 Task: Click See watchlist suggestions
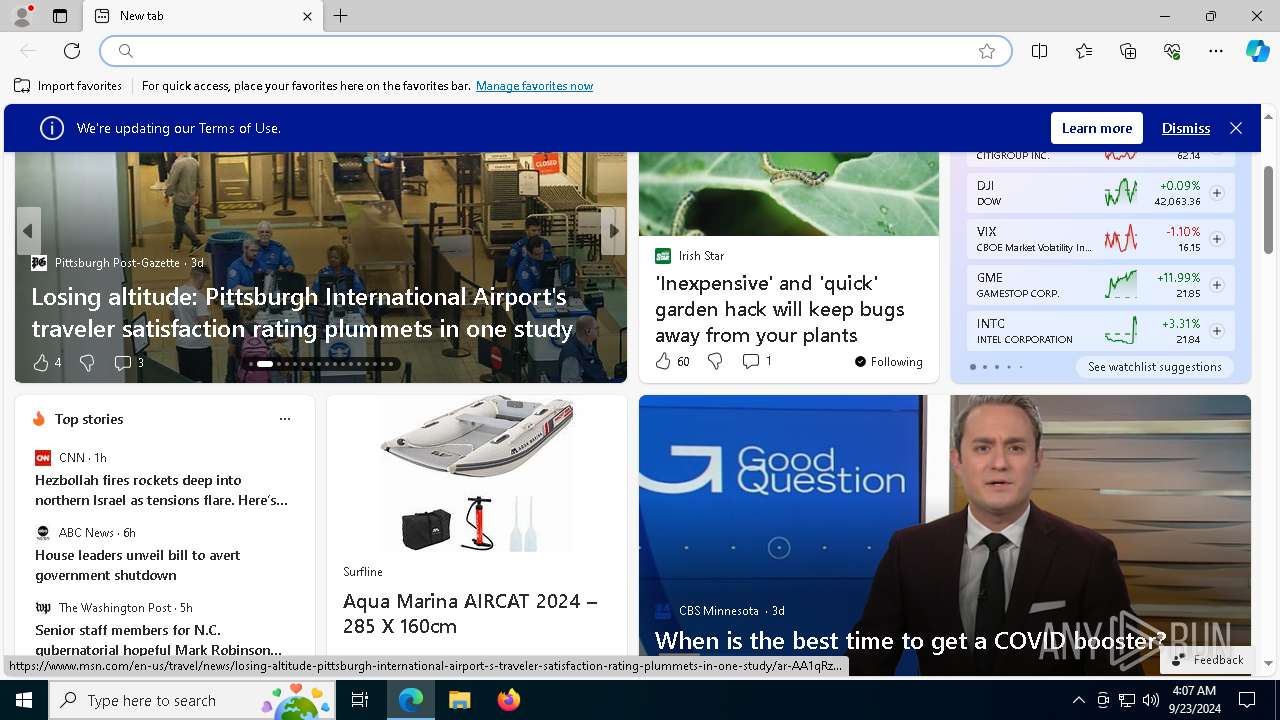[1155, 367]
